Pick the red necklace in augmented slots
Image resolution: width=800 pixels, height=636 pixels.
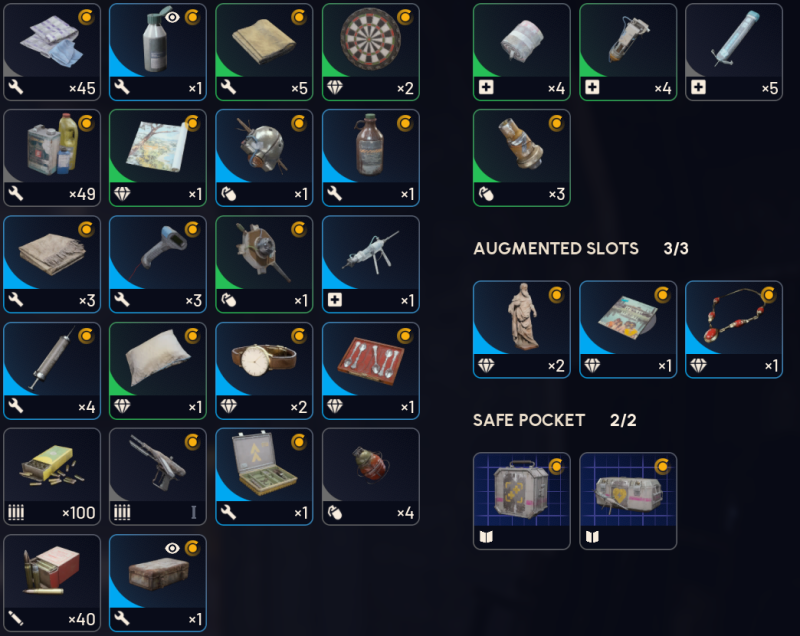point(734,329)
